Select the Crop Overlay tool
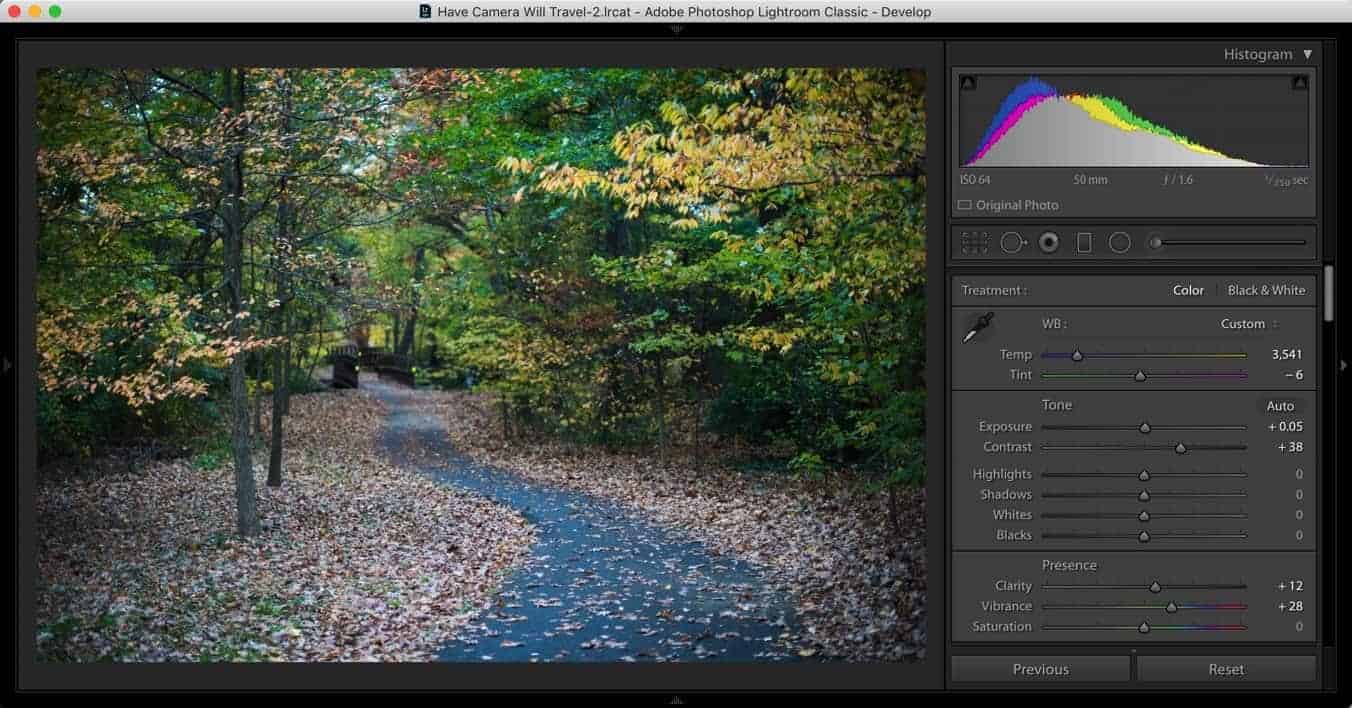This screenshot has width=1352, height=708. [x=974, y=242]
